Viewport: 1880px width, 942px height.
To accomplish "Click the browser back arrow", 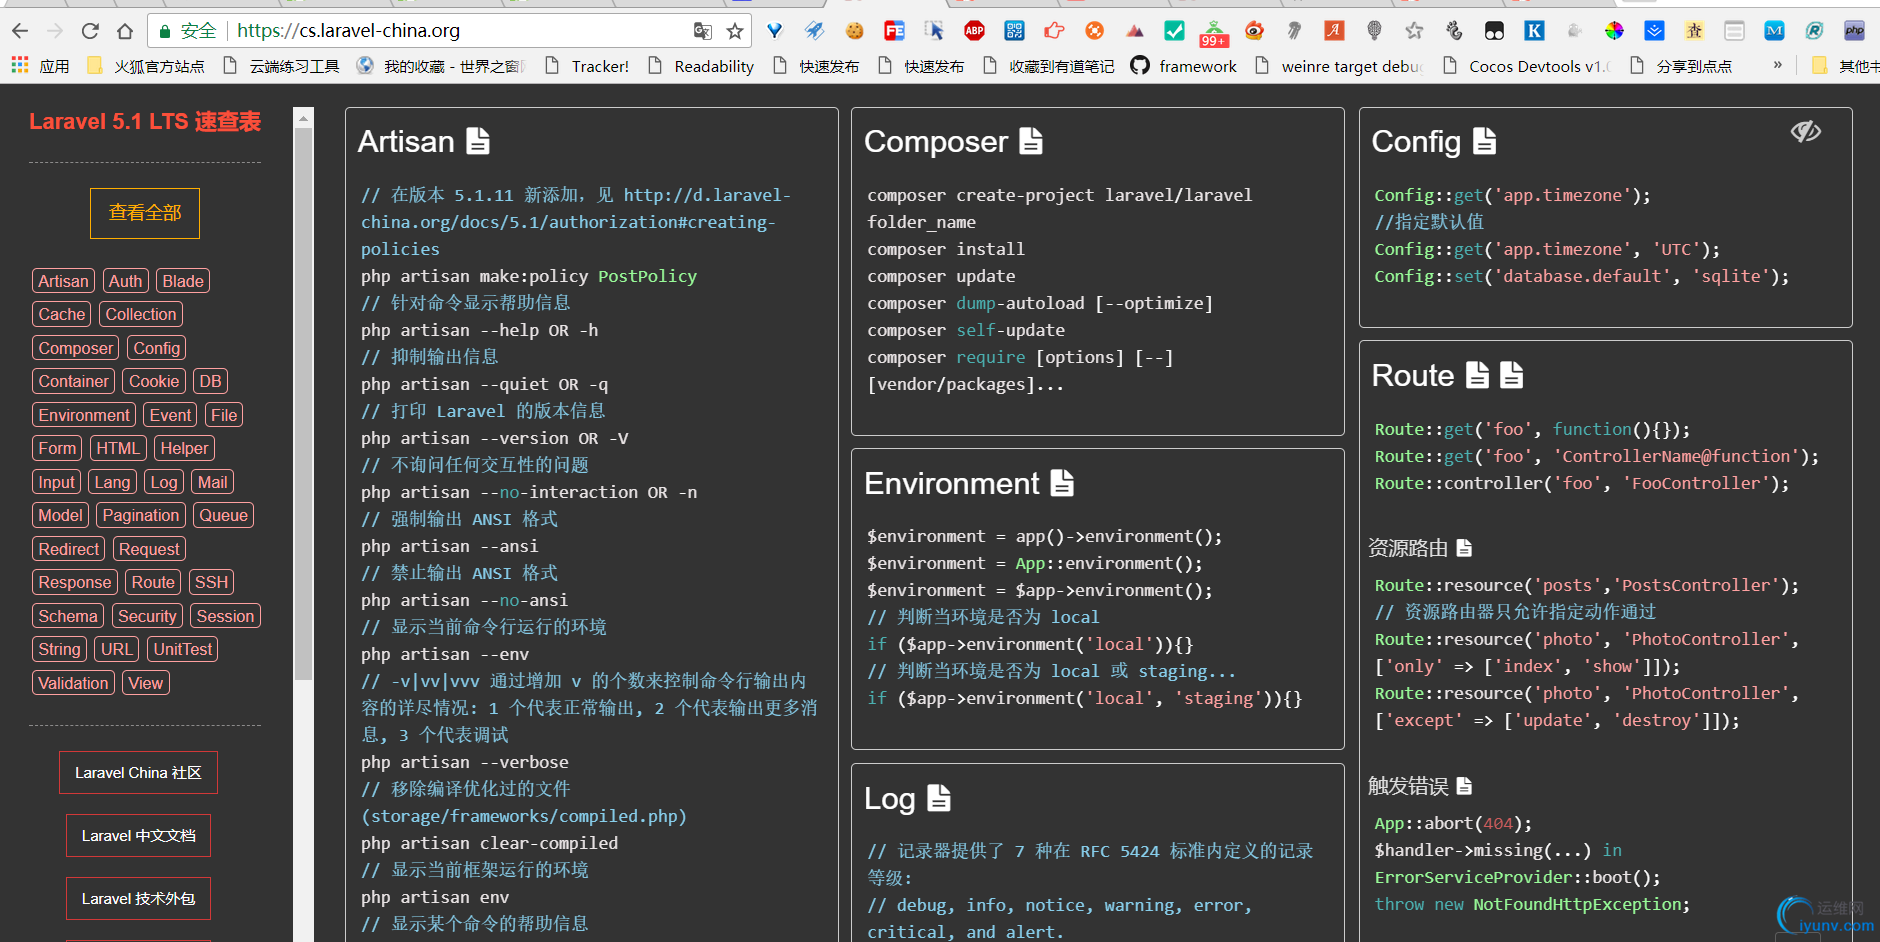I will 20,31.
